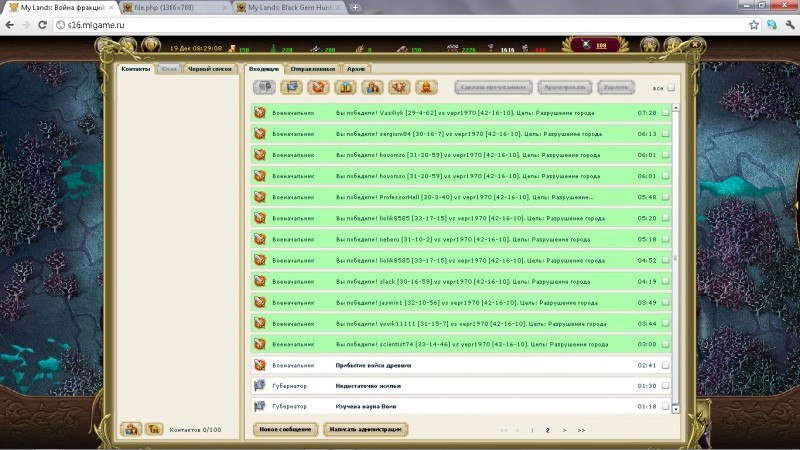Click the round cup emblem at top-left
The width and height of the screenshot is (800, 450).
pos(151,45)
